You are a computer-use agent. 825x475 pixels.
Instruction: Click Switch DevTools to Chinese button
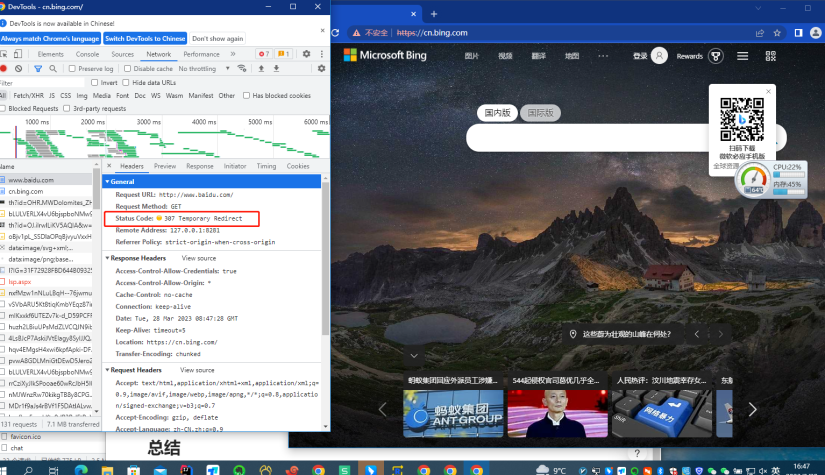(x=145, y=38)
